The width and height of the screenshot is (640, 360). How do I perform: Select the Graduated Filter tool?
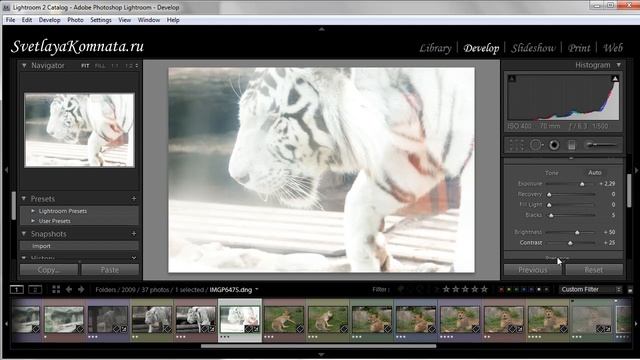tap(571, 145)
